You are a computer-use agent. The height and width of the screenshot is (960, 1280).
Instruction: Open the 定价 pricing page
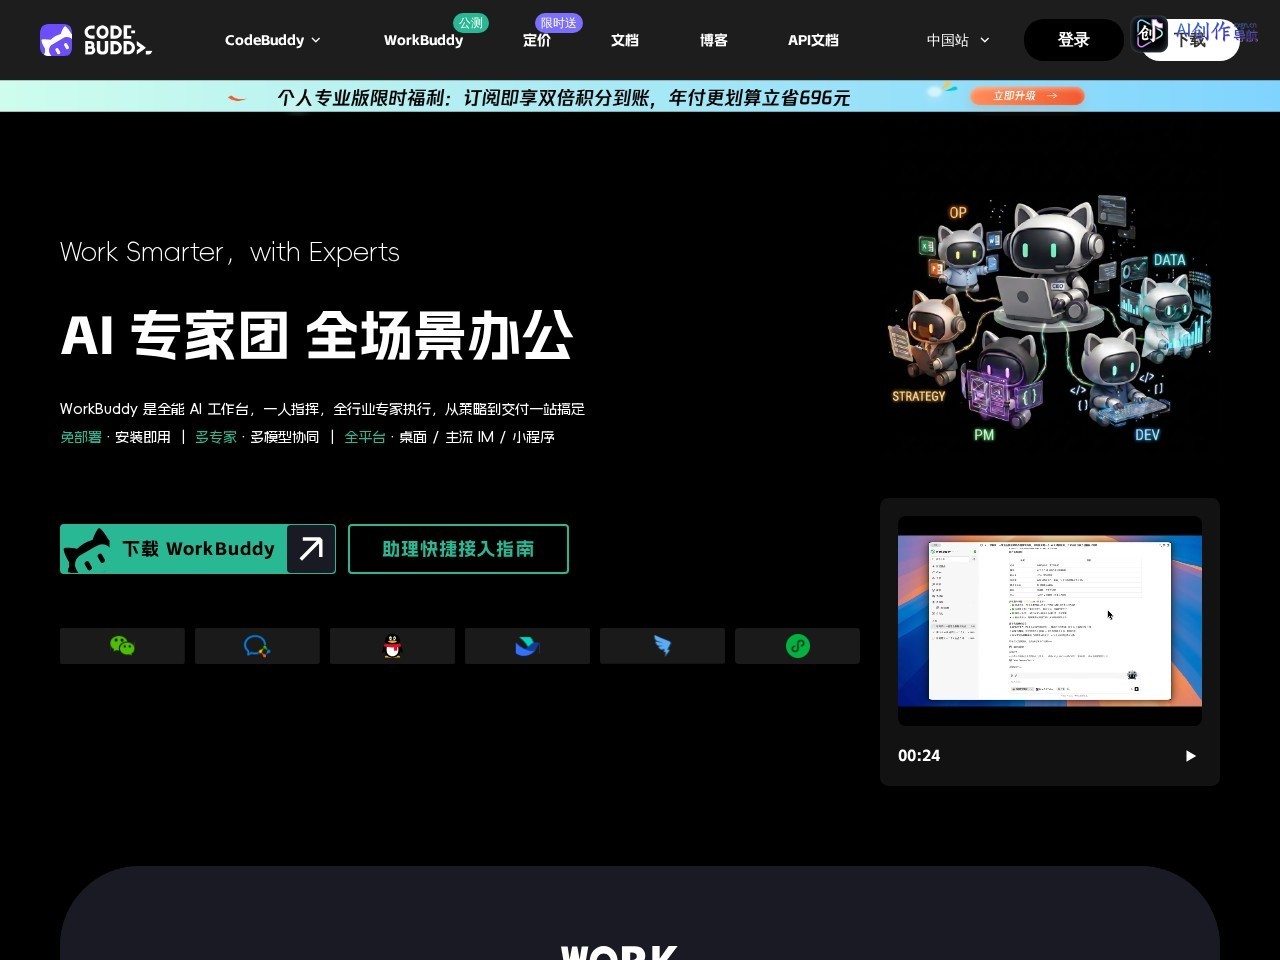tap(537, 40)
